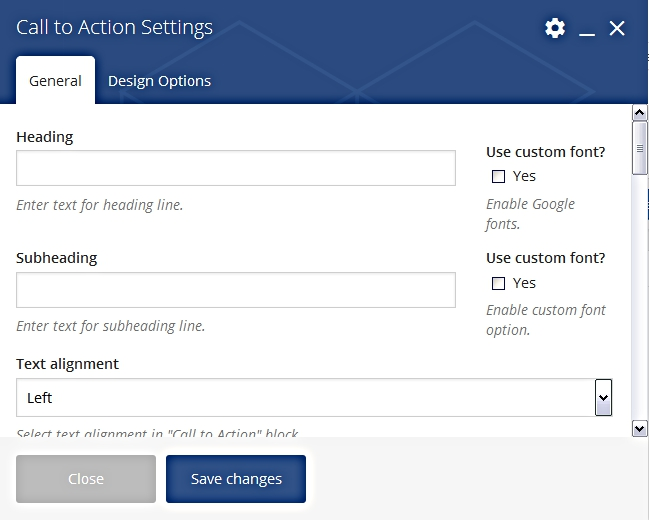Viewport: 649px width, 520px height.
Task: Switch to the General tab
Action: [55, 81]
